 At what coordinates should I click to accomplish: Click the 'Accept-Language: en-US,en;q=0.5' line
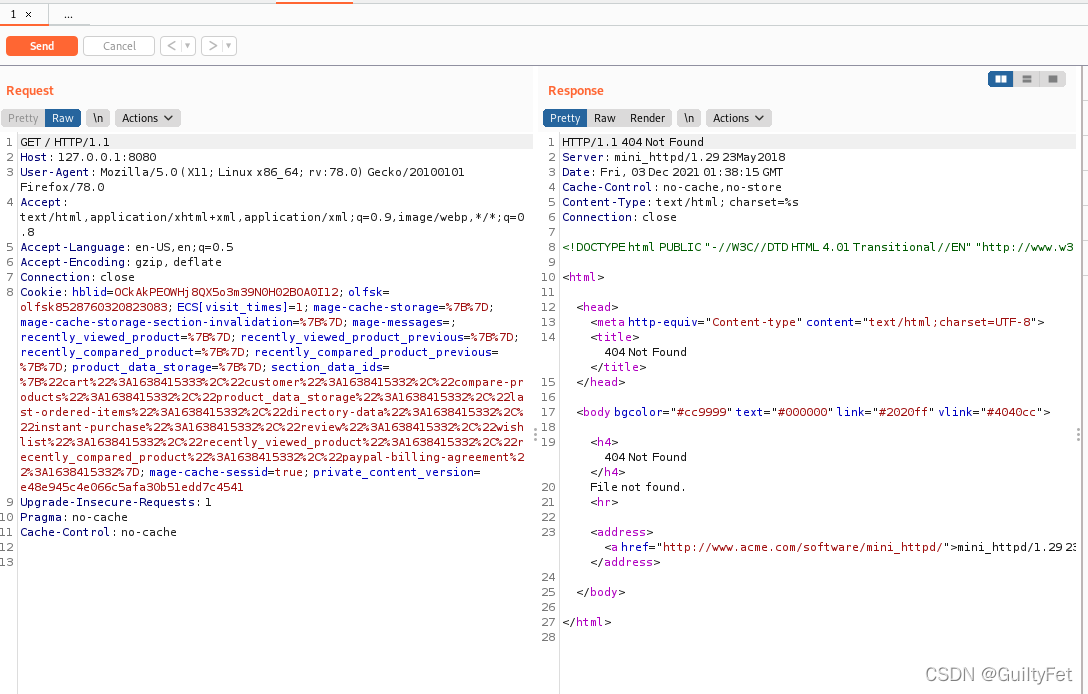tap(127, 247)
